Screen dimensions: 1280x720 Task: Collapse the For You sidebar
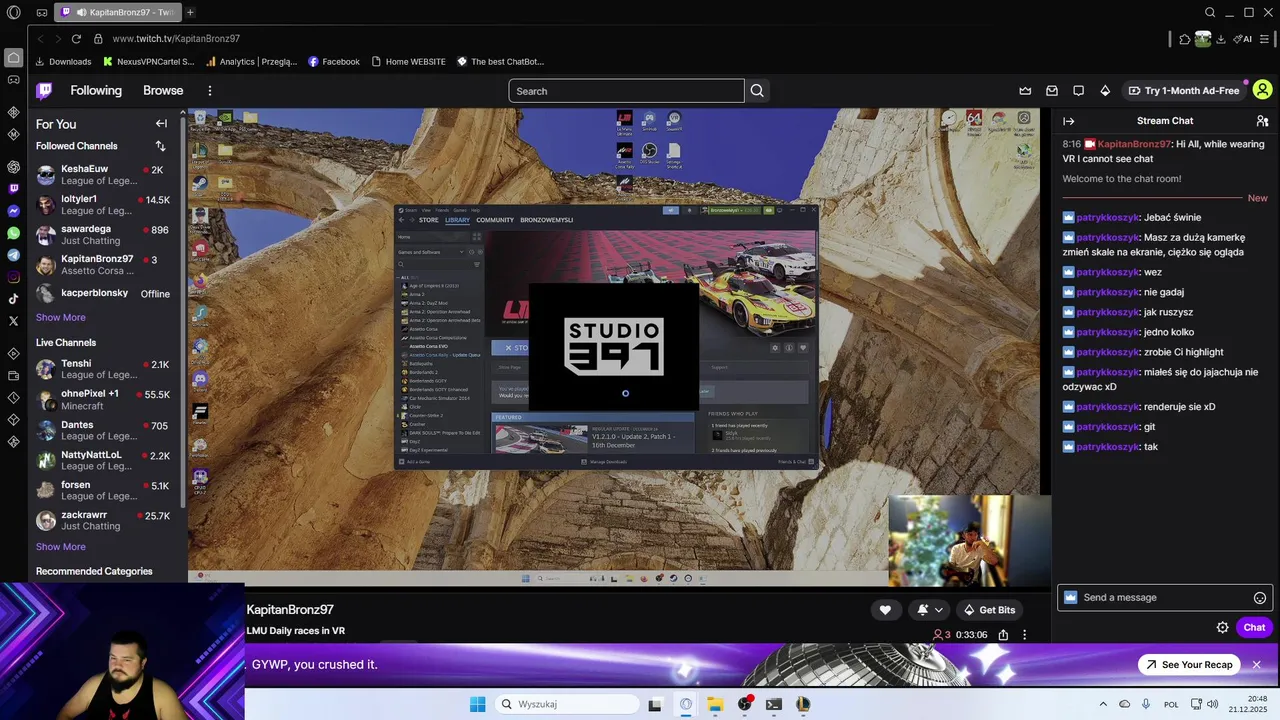pyautogui.click(x=161, y=124)
